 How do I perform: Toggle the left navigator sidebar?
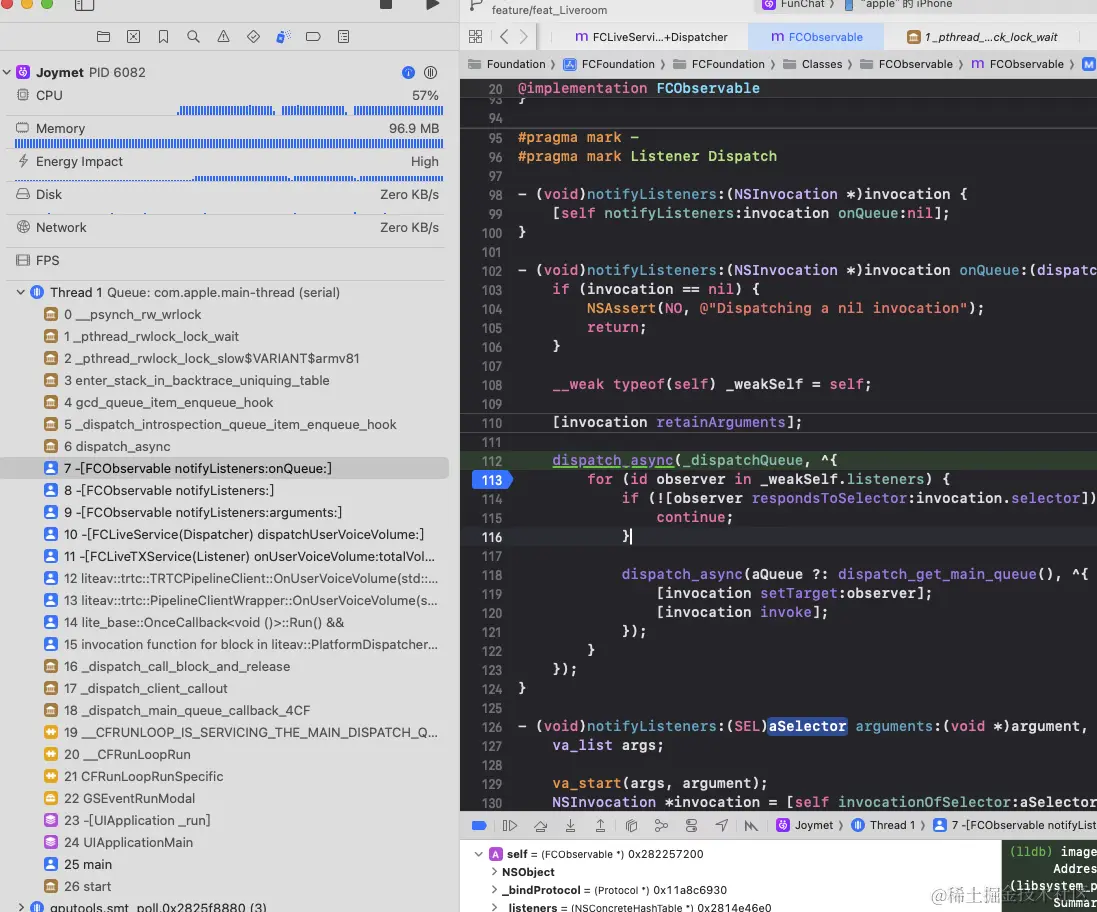click(x=84, y=5)
